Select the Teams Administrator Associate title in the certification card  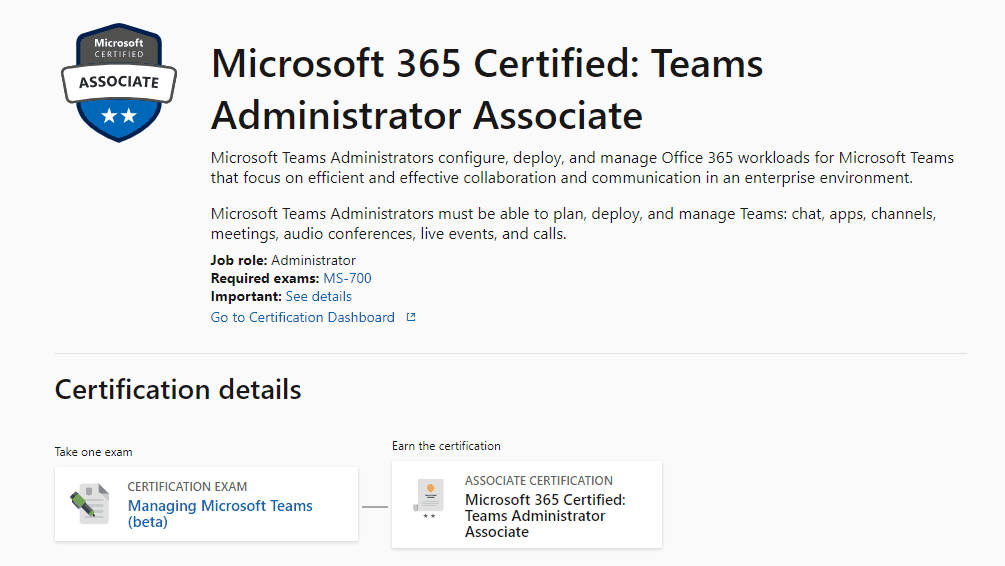tap(544, 516)
